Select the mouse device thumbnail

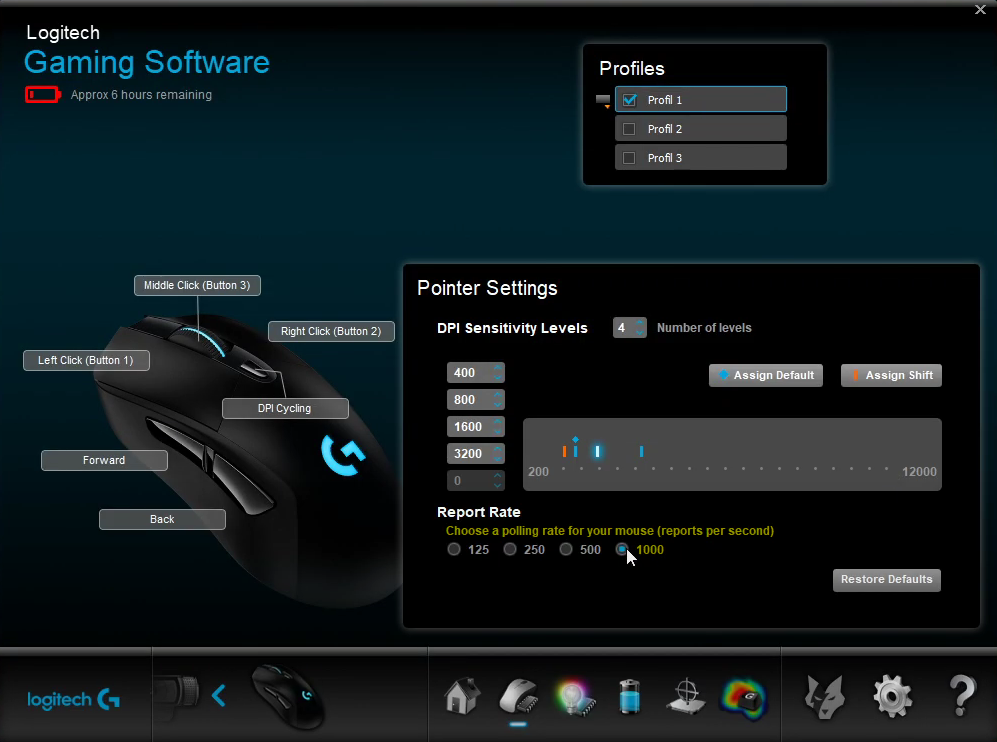point(287,696)
